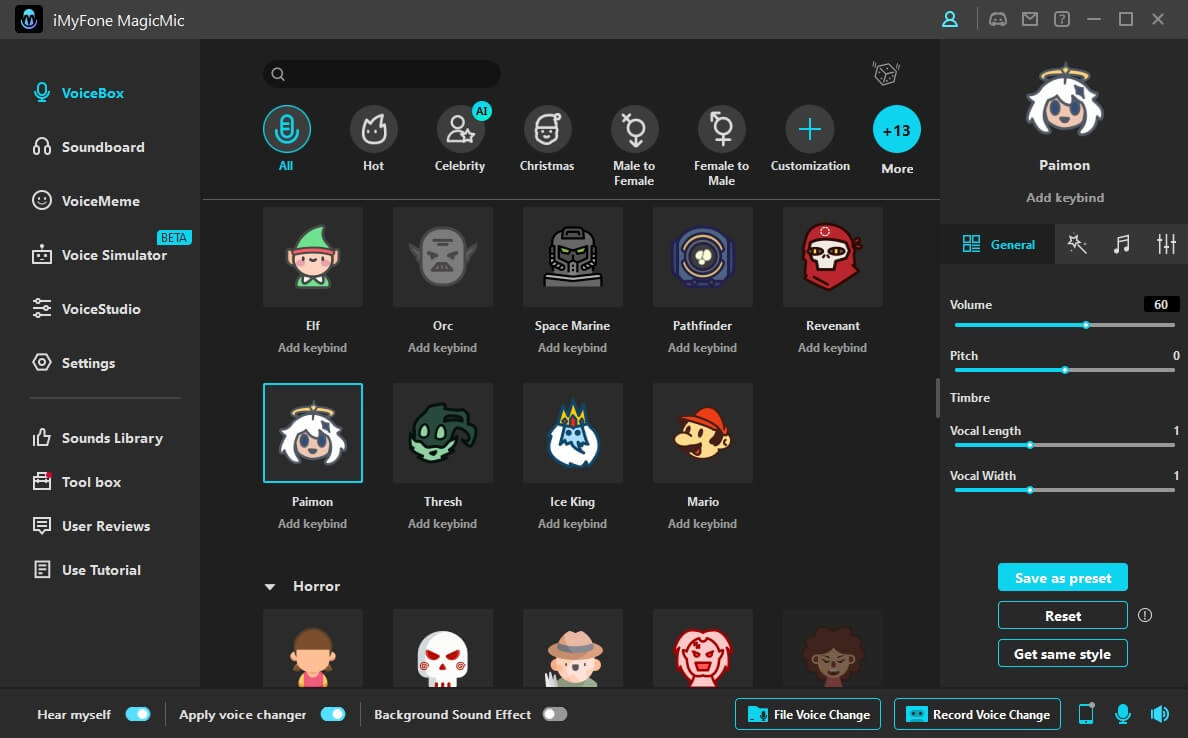This screenshot has width=1188, height=738.
Task: Adjust the Vocal Length slider
Action: point(1065,446)
